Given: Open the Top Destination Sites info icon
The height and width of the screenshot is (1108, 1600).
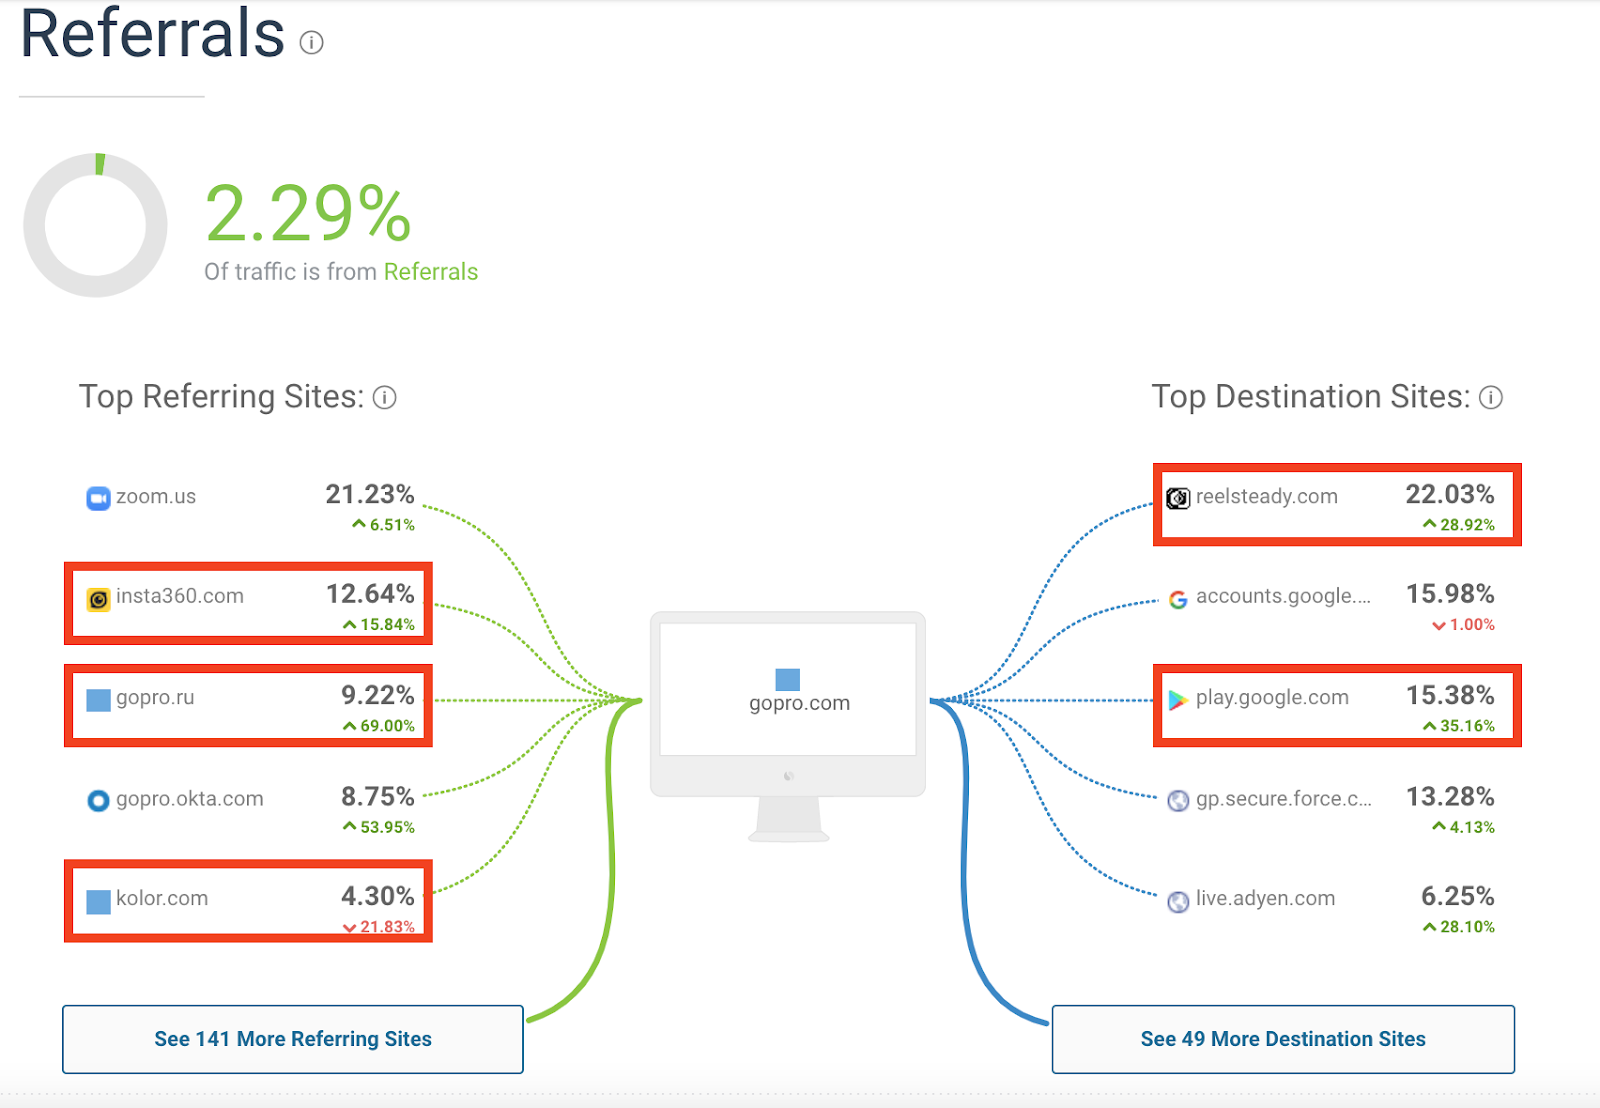Looking at the screenshot, I should [x=1491, y=398].
